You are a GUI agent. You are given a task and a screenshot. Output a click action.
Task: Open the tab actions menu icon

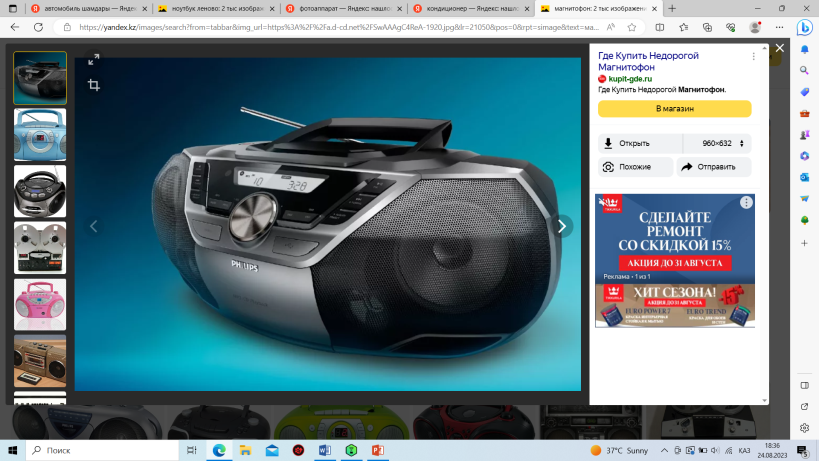point(13,8)
